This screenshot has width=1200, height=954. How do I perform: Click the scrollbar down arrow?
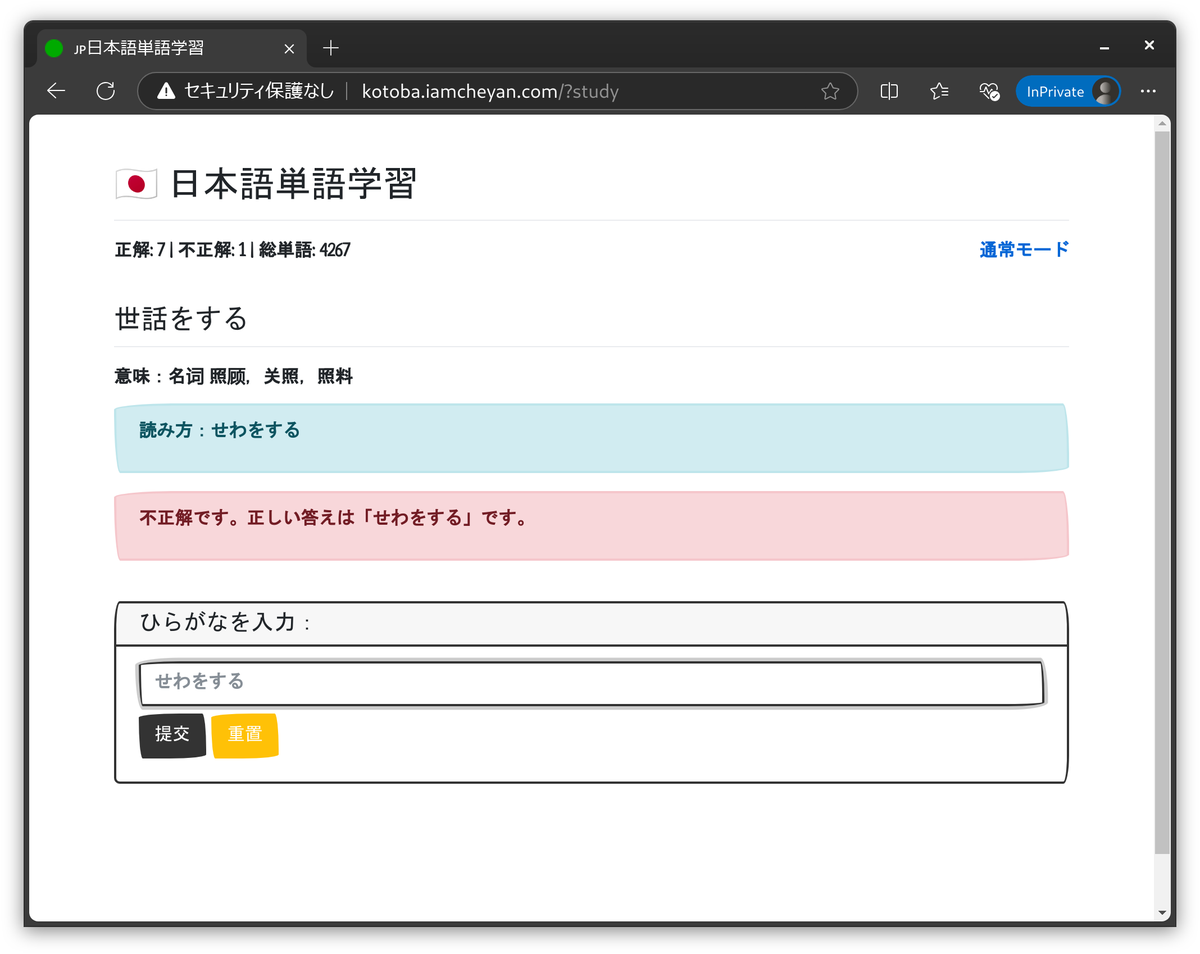(x=1162, y=912)
